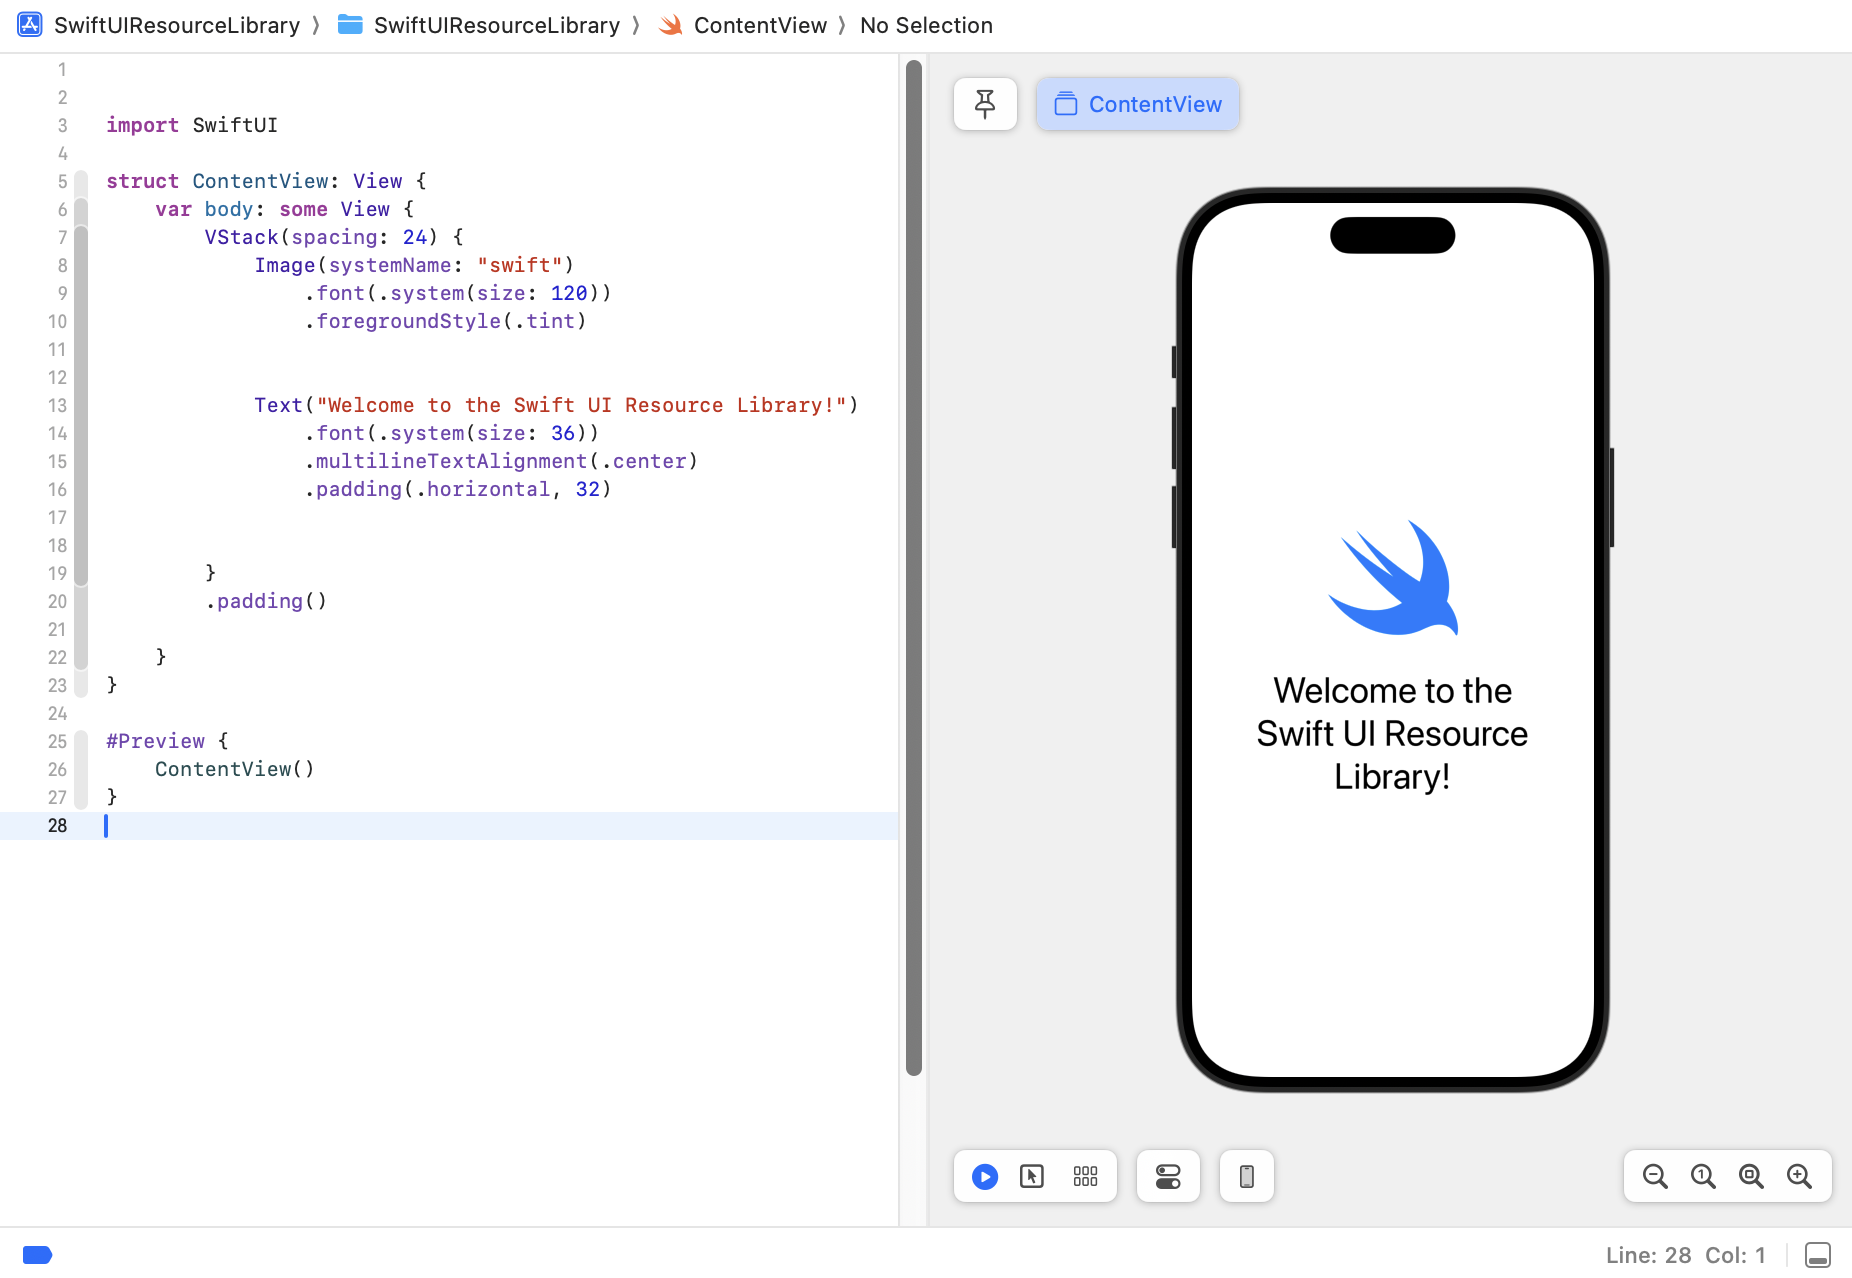
Task: Start the Live preview play button
Action: click(985, 1176)
